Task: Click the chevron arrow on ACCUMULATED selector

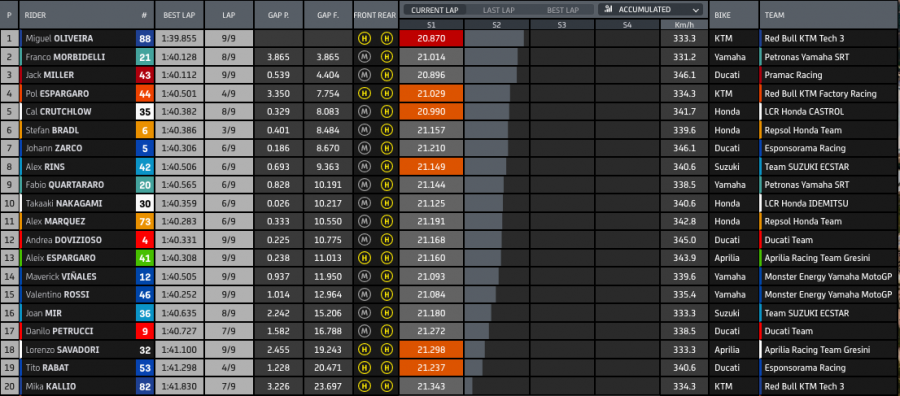Action: (696, 10)
